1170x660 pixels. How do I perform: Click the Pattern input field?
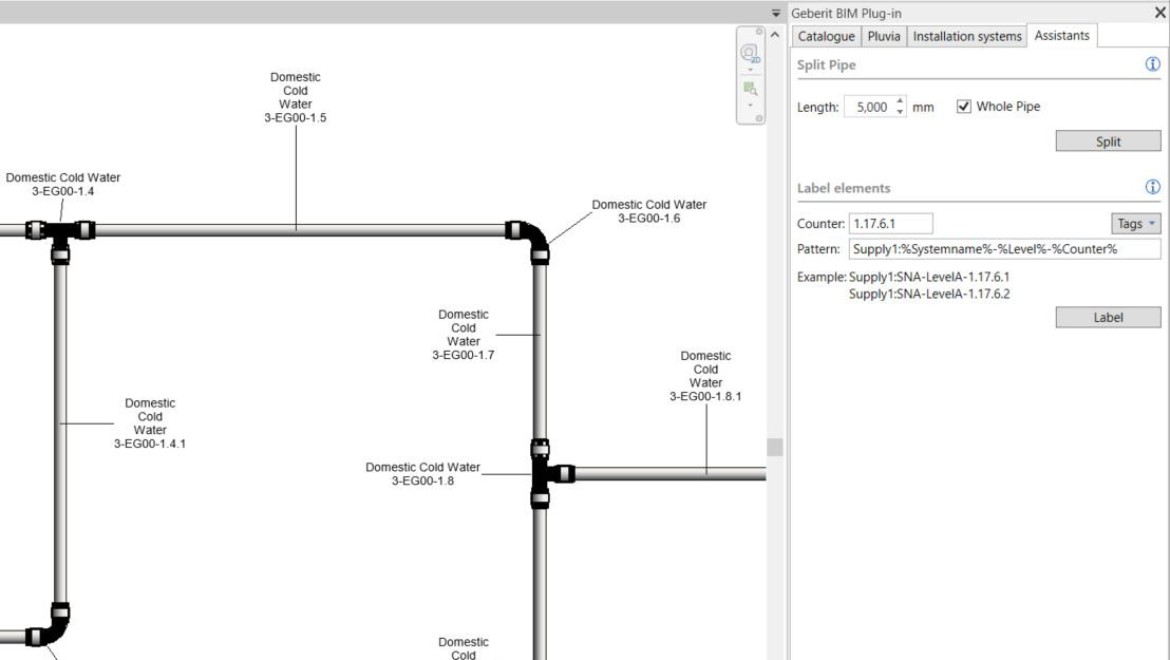(x=1003, y=249)
